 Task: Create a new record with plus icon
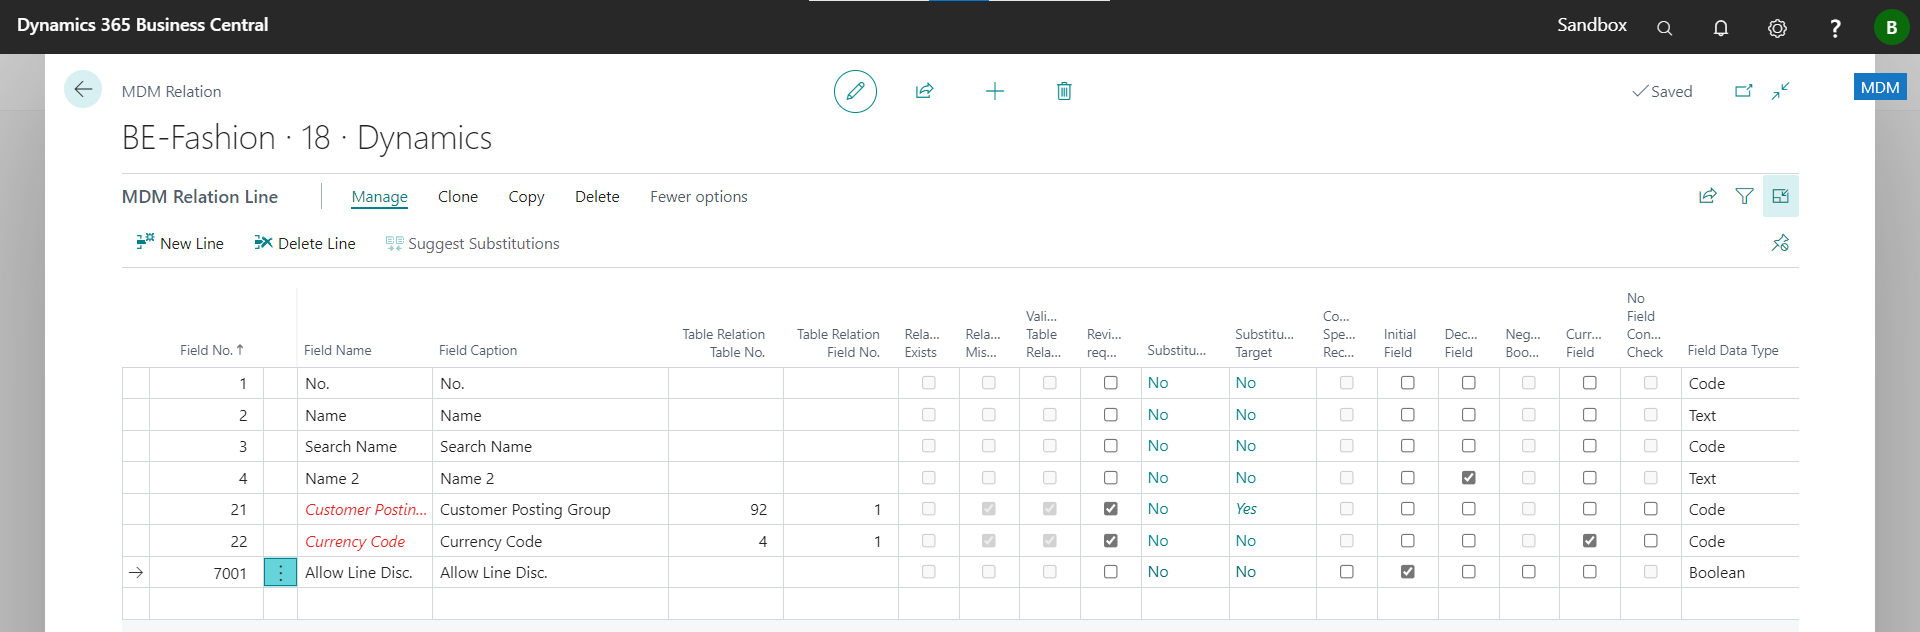[x=995, y=91]
